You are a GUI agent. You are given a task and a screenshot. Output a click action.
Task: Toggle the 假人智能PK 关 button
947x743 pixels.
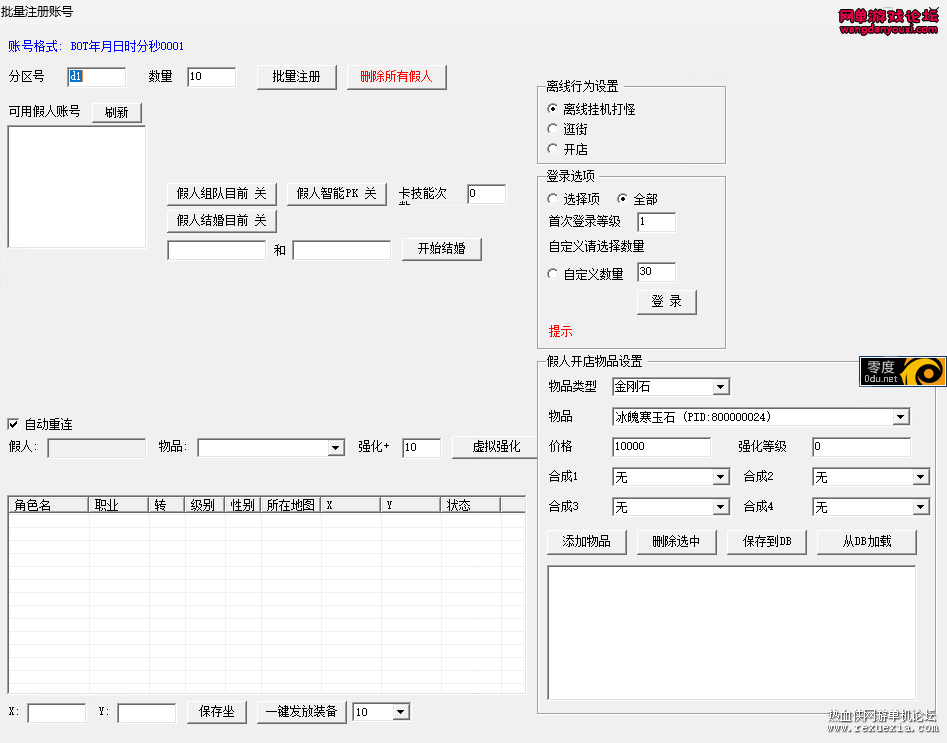click(x=336, y=194)
